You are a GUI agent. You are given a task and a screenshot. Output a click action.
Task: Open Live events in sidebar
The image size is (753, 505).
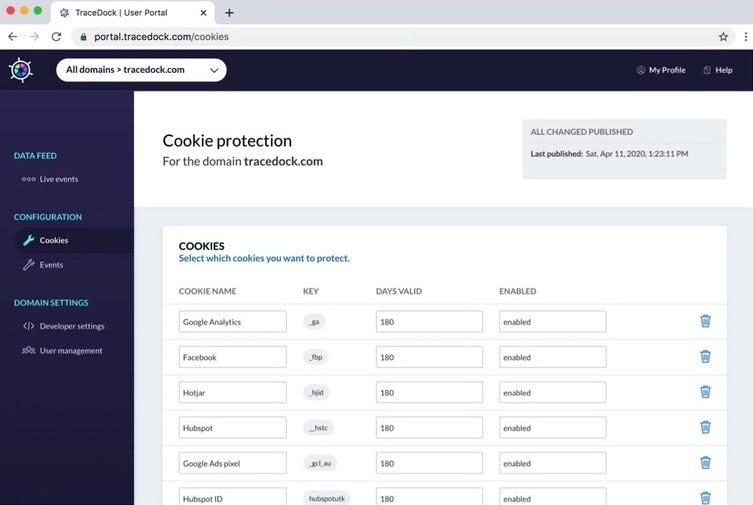[50, 179]
